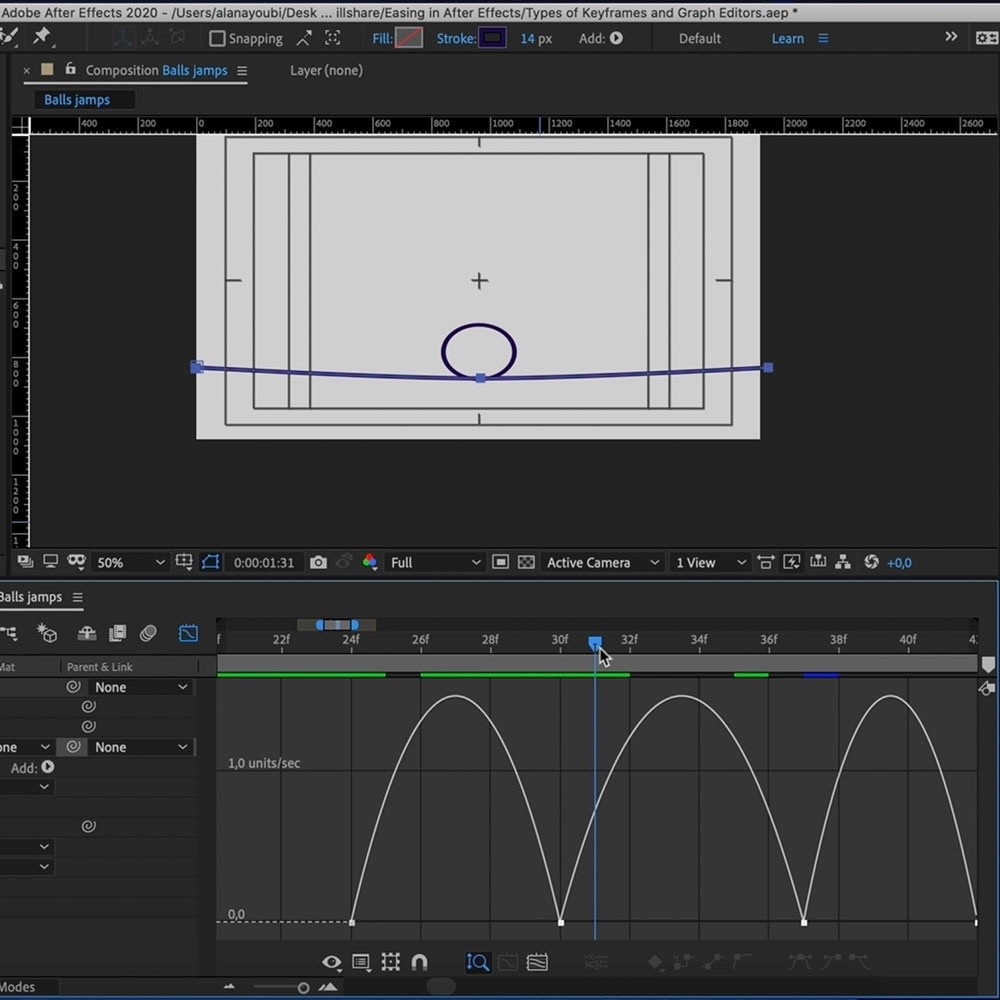Switch to the Layer (none) tab

tap(326, 70)
